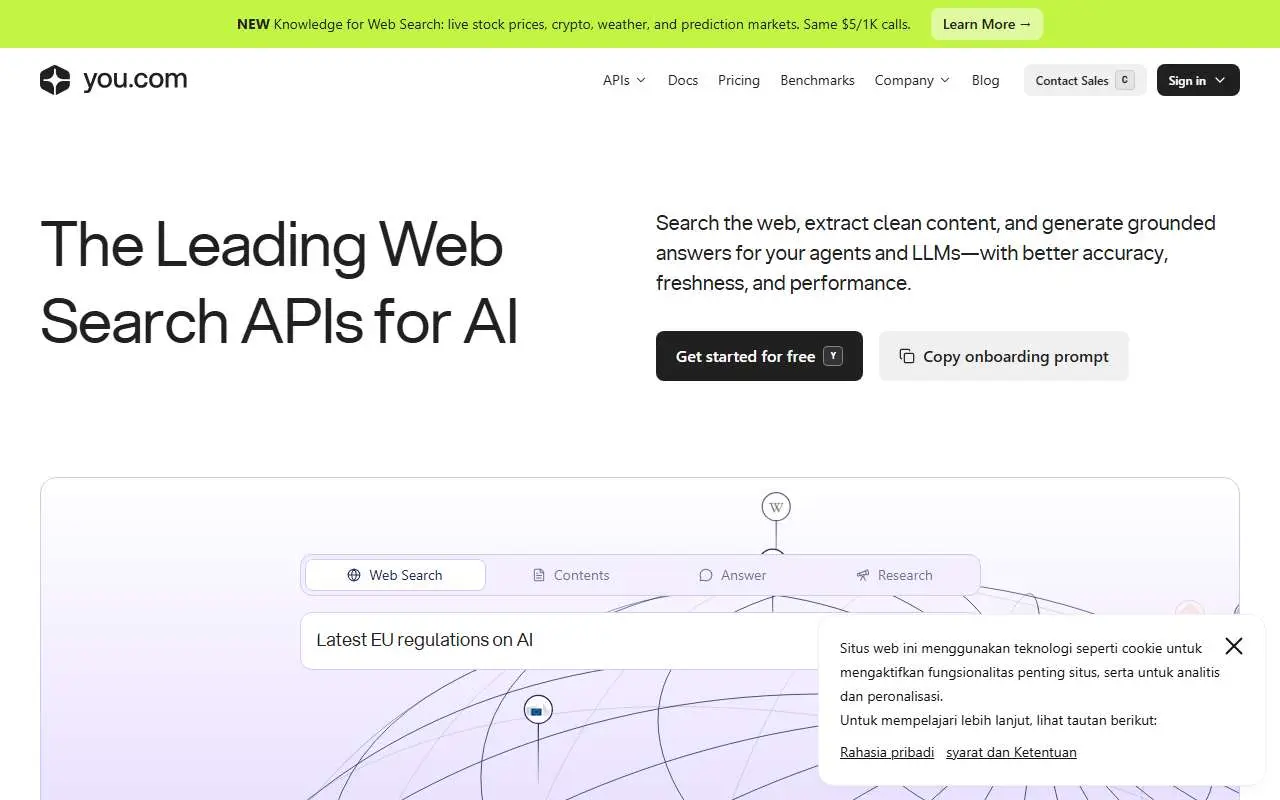Open the Benchmarks page
Image resolution: width=1280 pixels, height=800 pixels.
(817, 80)
